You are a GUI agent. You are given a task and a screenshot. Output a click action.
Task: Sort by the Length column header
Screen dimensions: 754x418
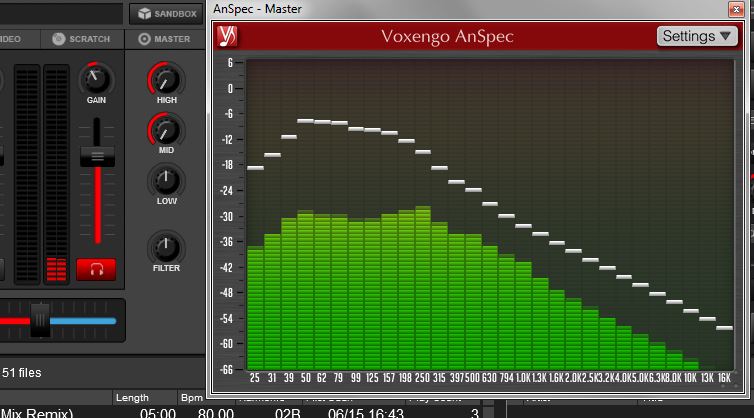pyautogui.click(x=132, y=398)
